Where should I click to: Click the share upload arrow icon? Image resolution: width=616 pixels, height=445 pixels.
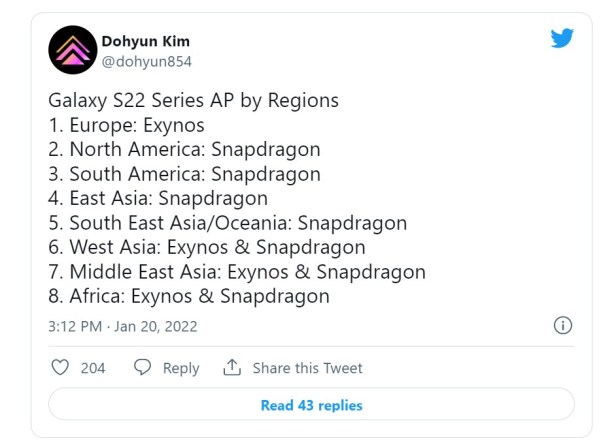point(232,367)
